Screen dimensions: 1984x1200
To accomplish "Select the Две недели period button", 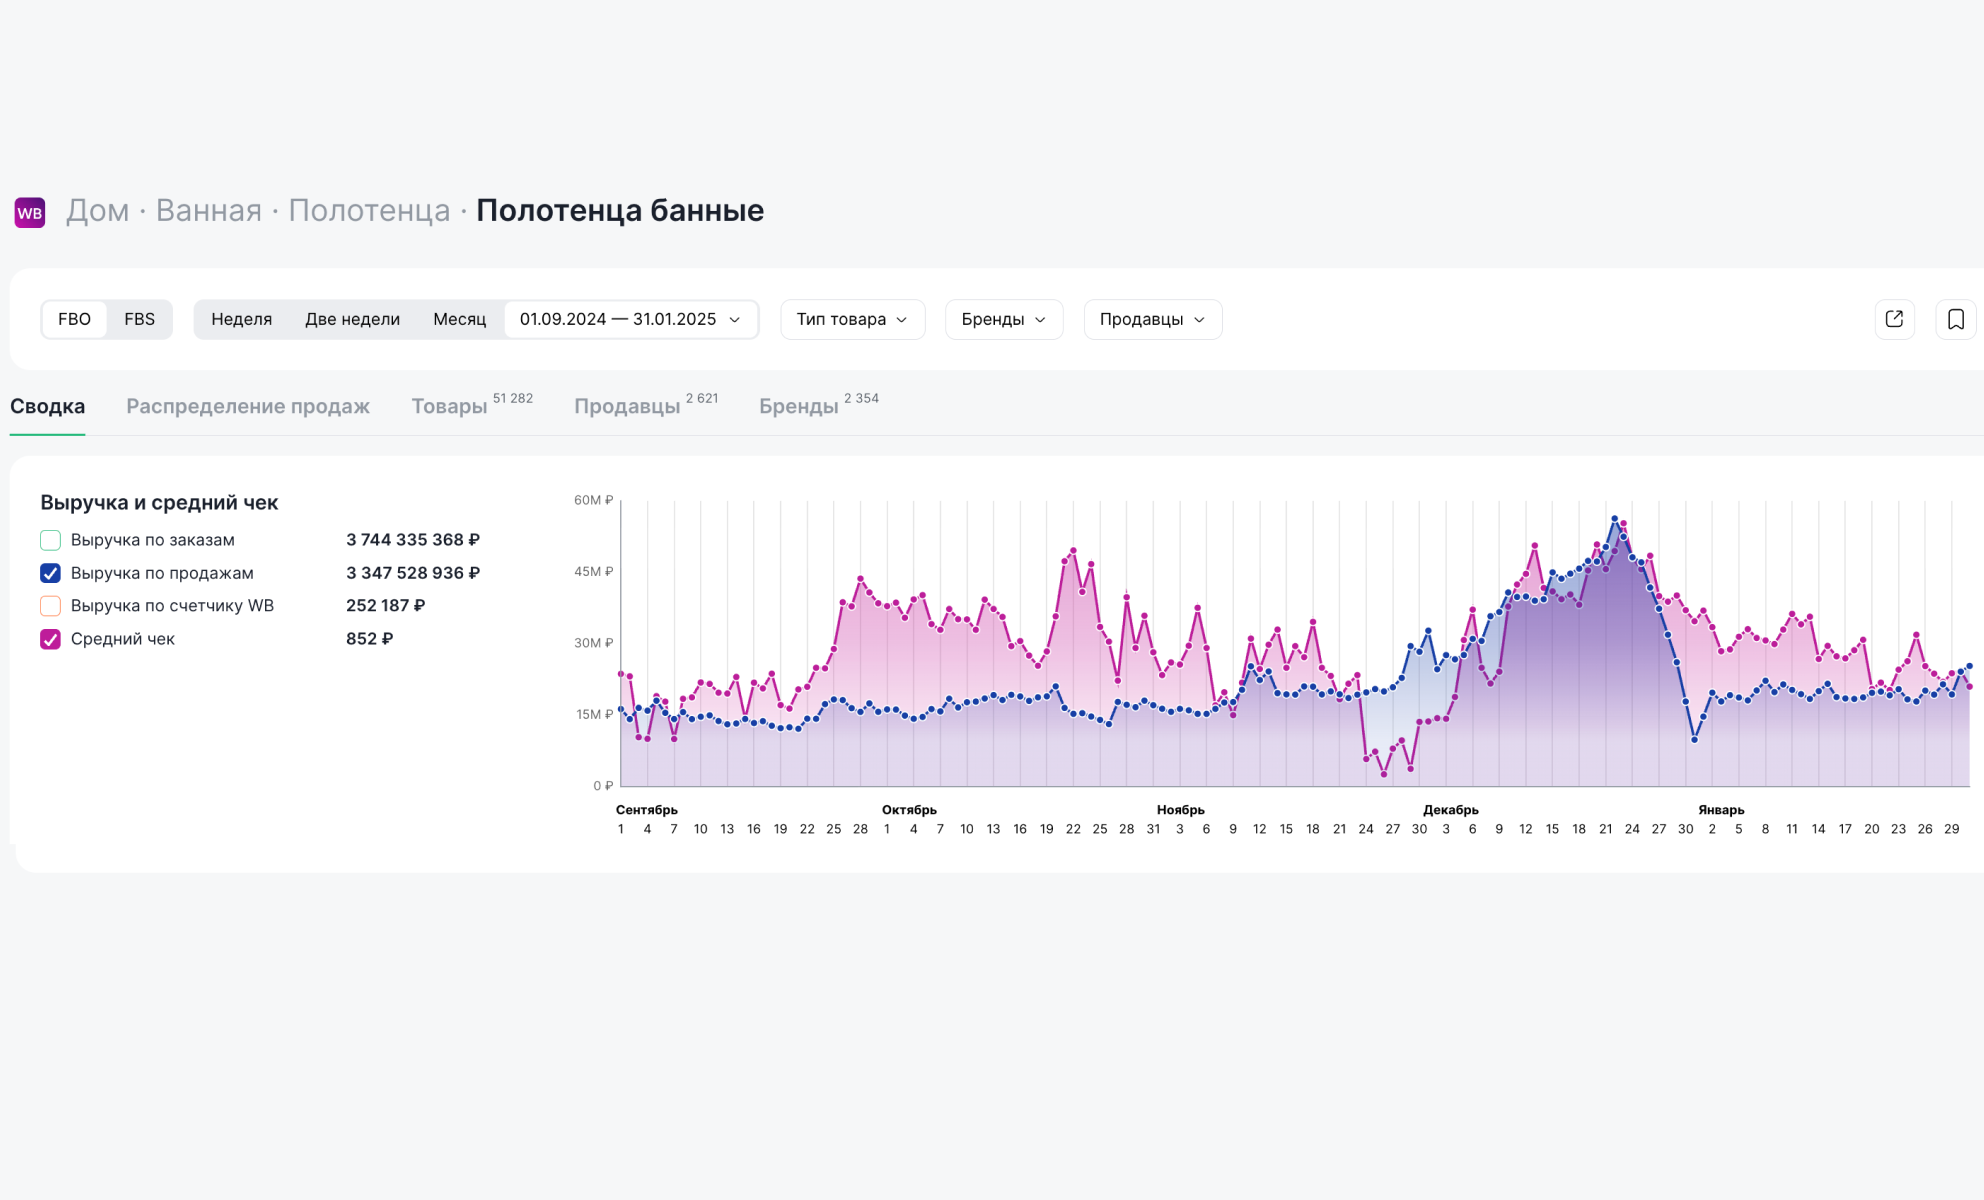I will pos(352,319).
